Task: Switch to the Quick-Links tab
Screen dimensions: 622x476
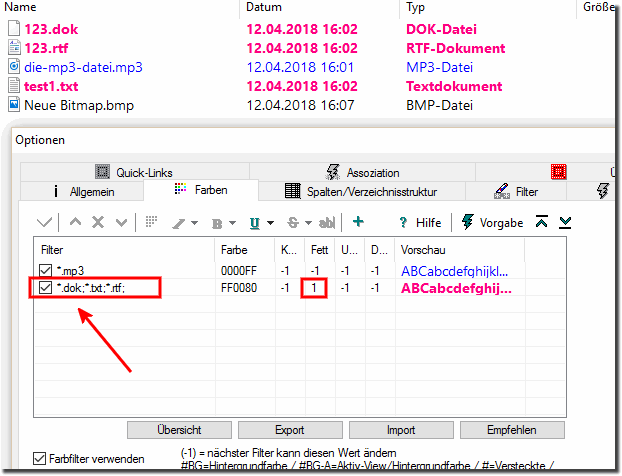Action: (x=134, y=173)
